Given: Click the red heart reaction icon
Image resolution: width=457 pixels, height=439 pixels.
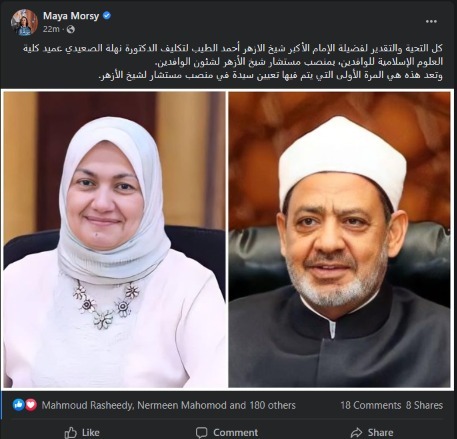Looking at the screenshot, I should coord(31,405).
